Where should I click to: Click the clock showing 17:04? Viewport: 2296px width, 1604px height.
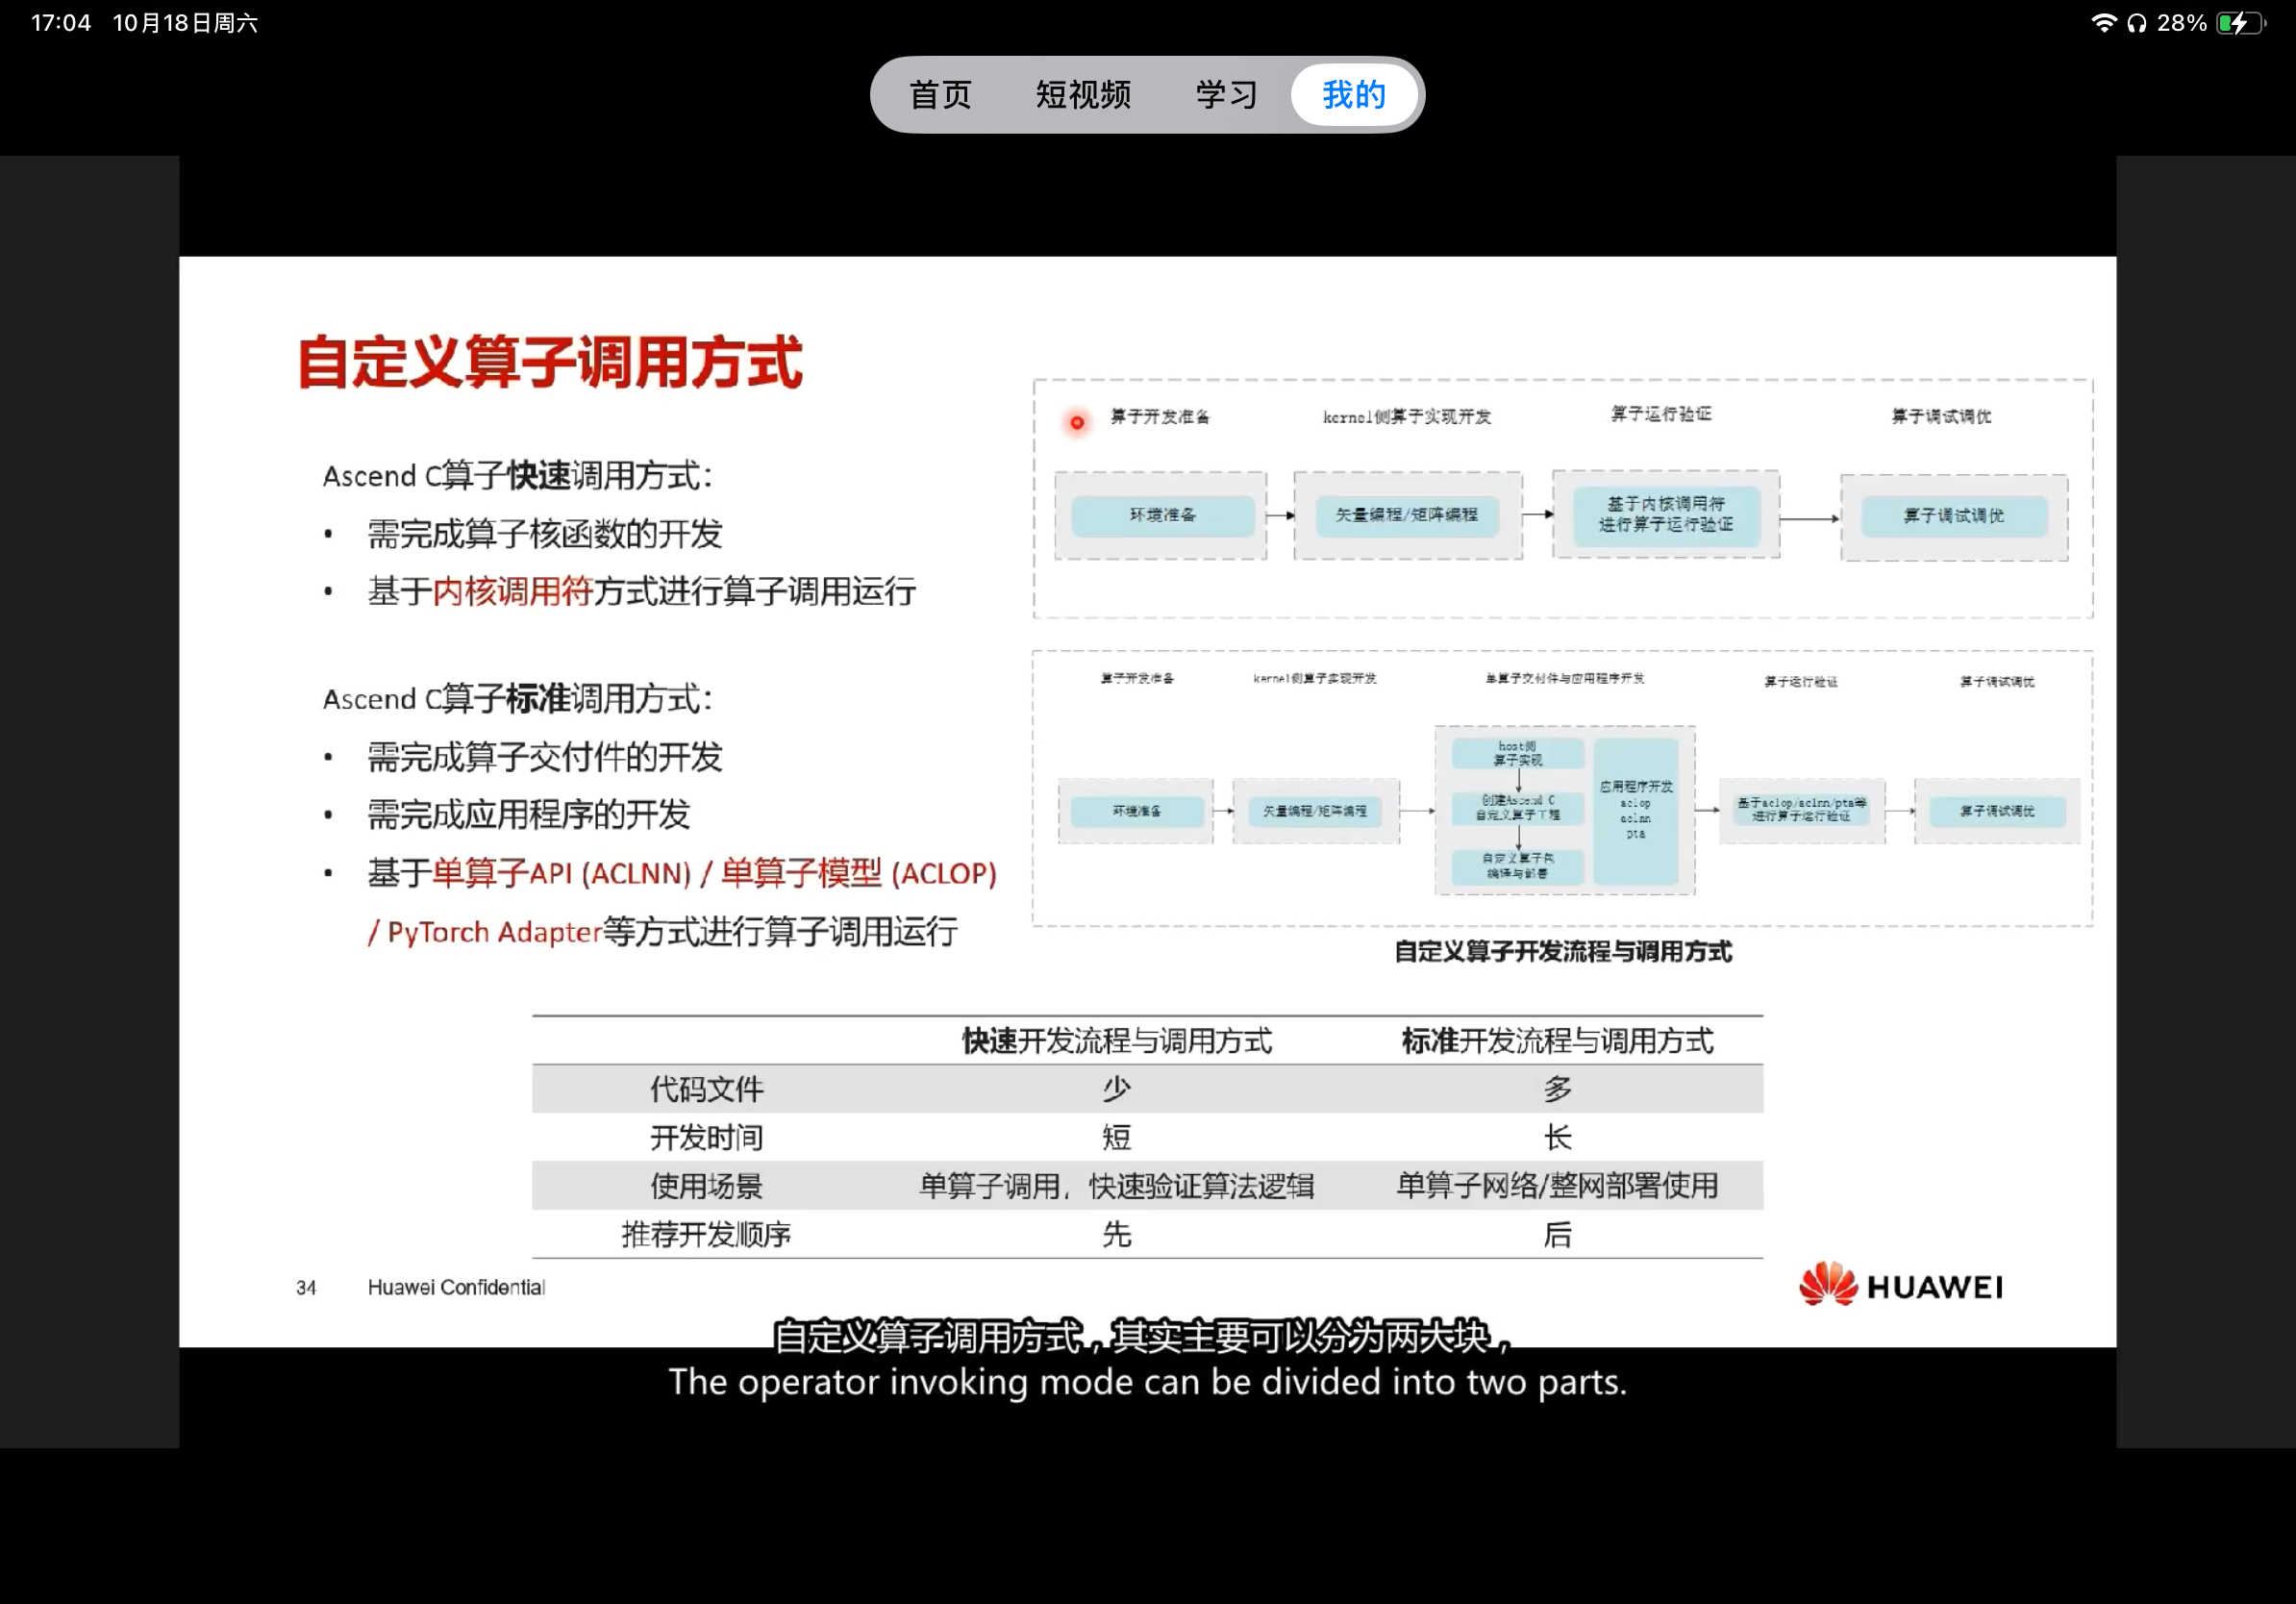click(62, 21)
